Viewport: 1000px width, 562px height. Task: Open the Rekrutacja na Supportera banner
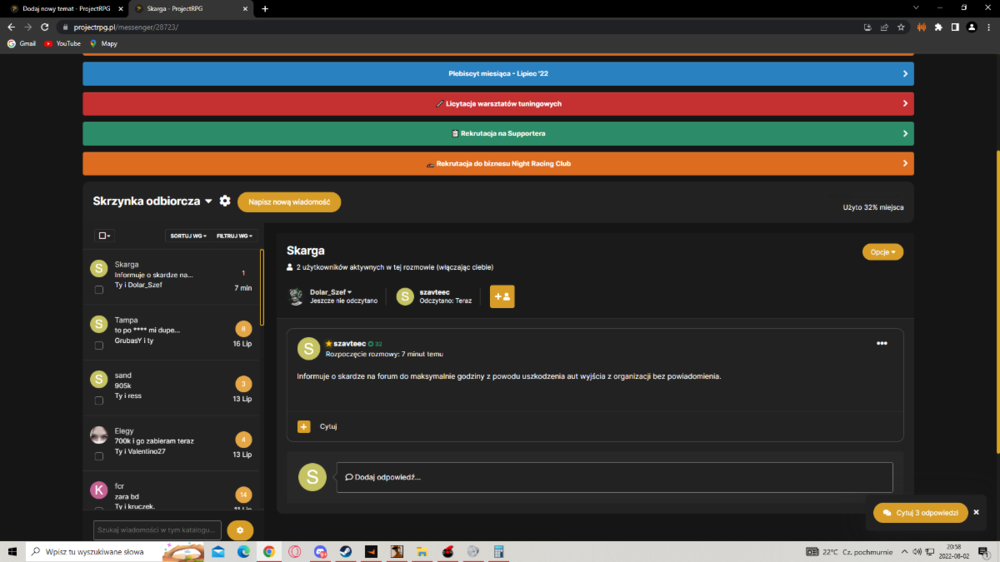pos(498,134)
